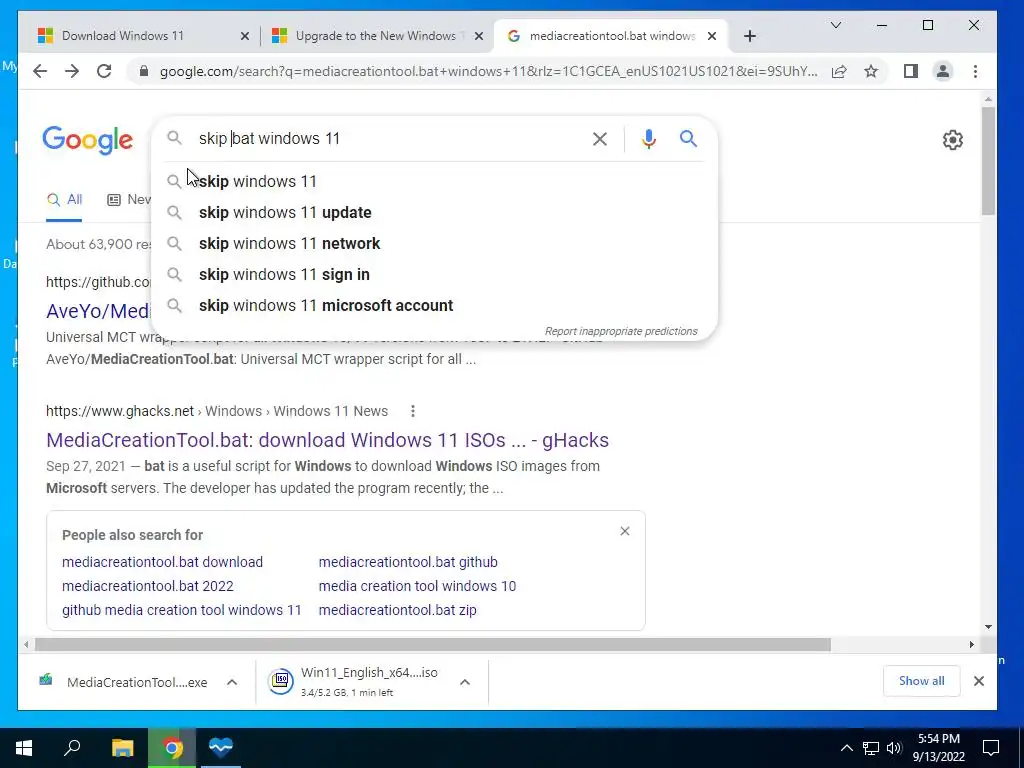Viewport: 1024px width, 768px height.
Task: Reload the current Google page
Action: pos(104,71)
